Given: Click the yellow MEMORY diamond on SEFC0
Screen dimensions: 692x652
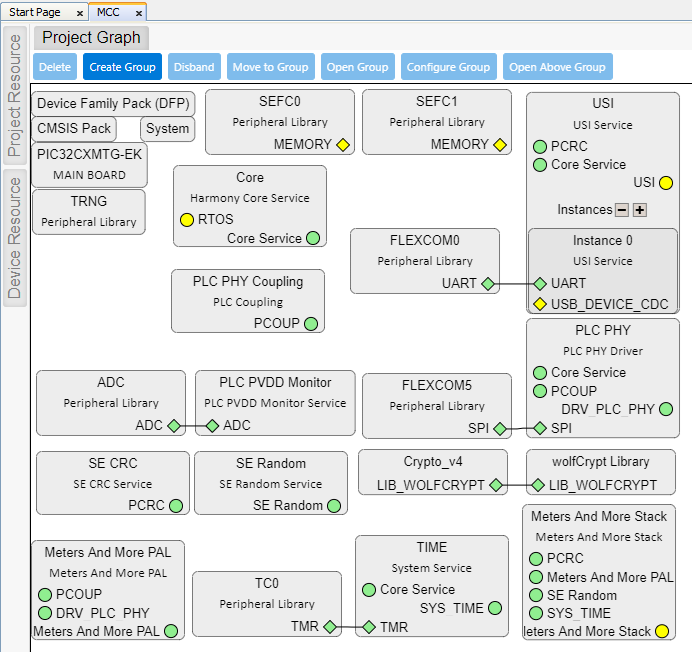Looking at the screenshot, I should coord(343,145).
